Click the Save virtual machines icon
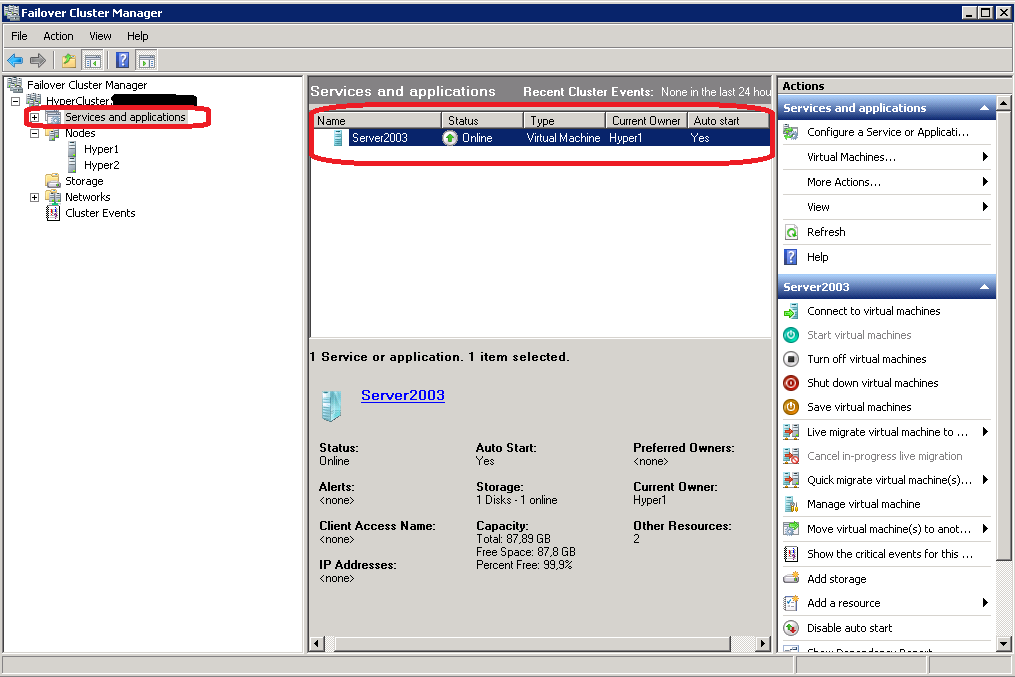The height and width of the screenshot is (677, 1015). coord(791,407)
